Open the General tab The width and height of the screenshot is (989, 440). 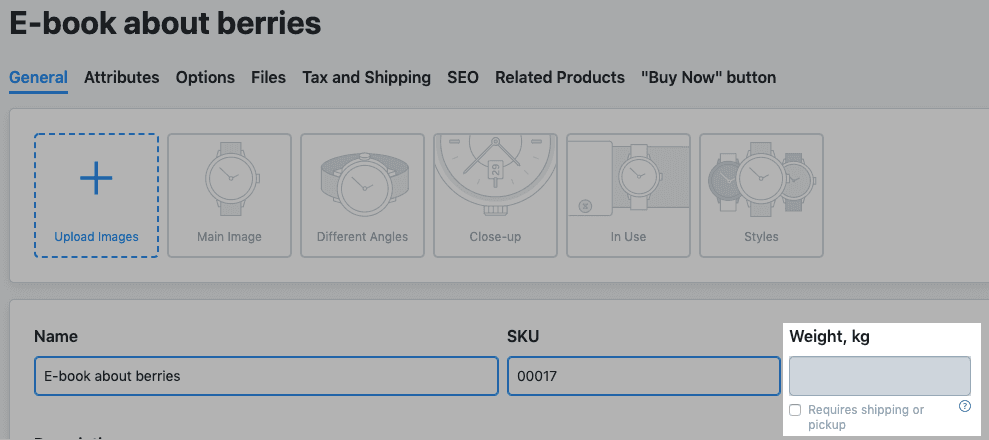(38, 77)
